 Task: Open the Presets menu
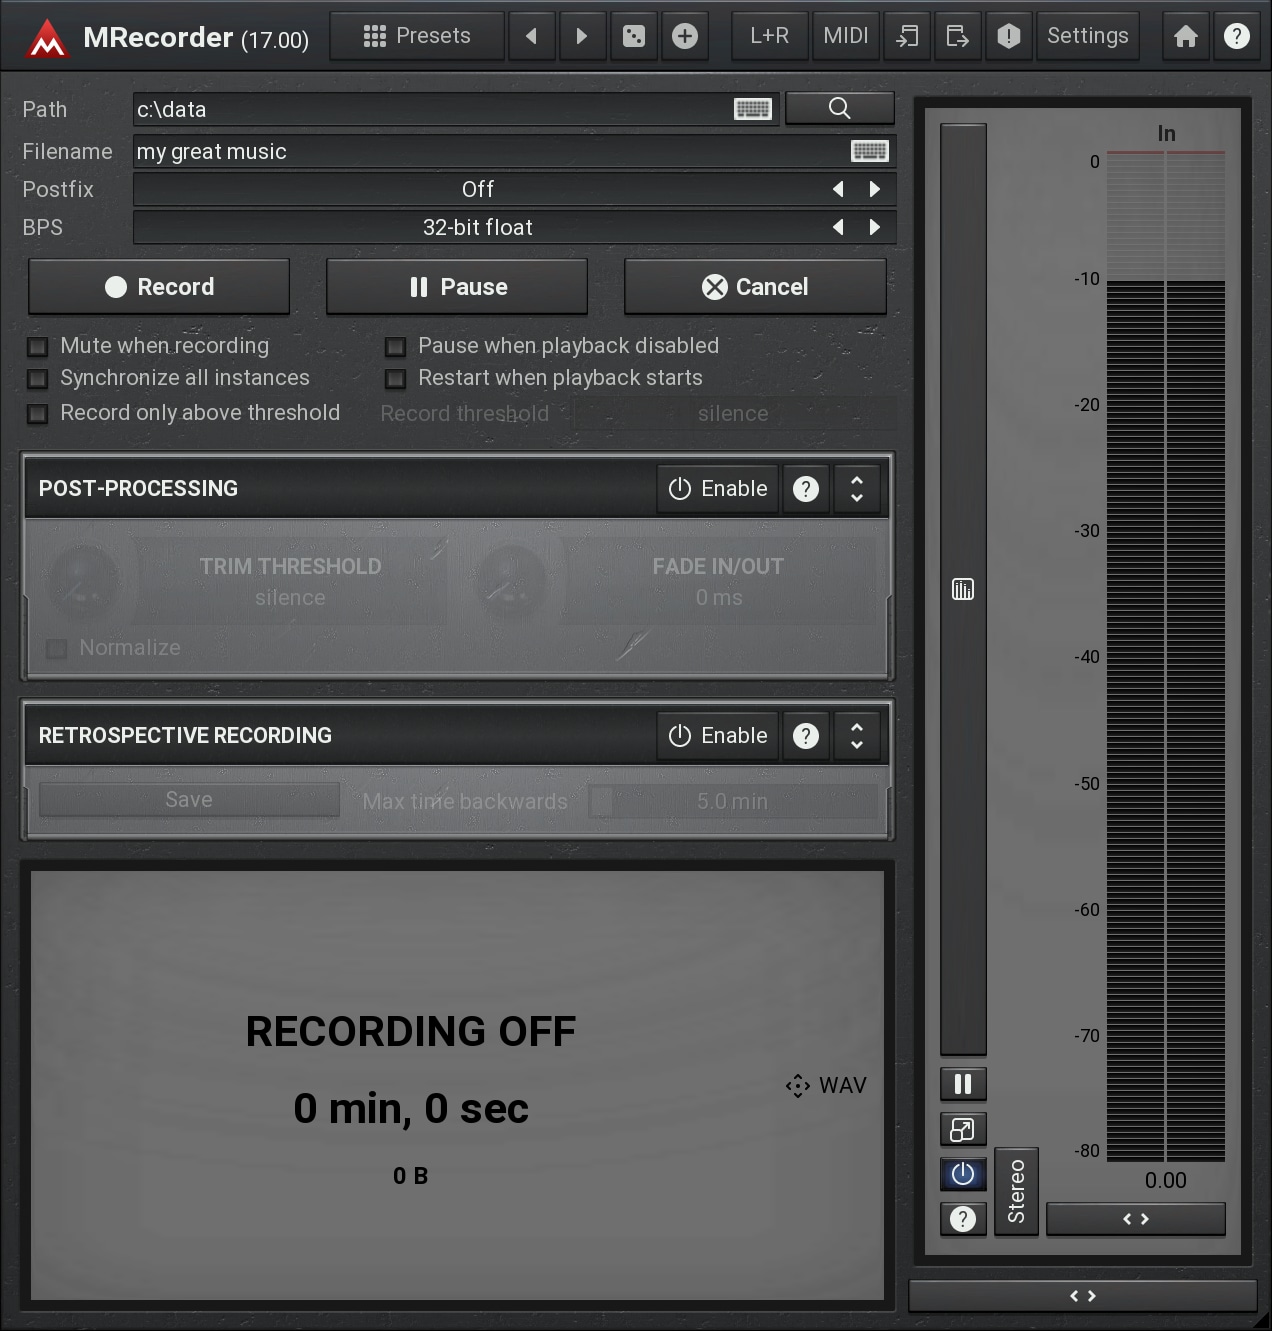point(417,37)
